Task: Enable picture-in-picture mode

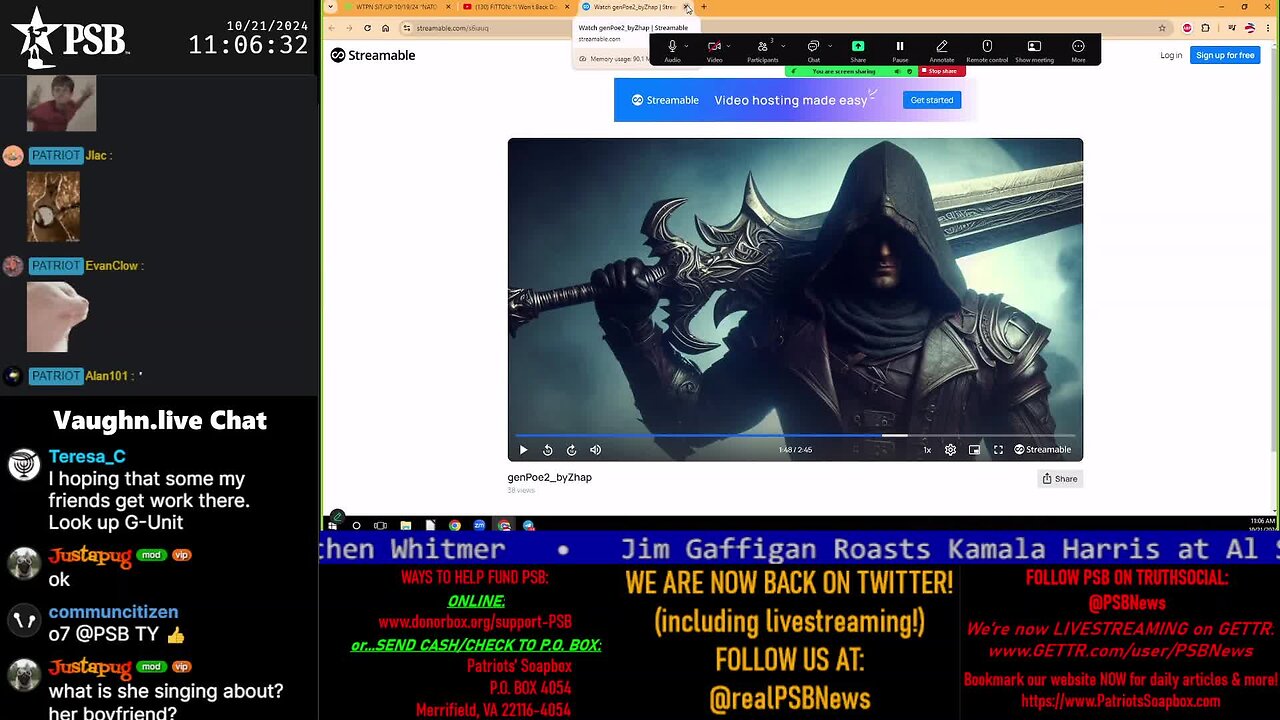Action: (974, 450)
